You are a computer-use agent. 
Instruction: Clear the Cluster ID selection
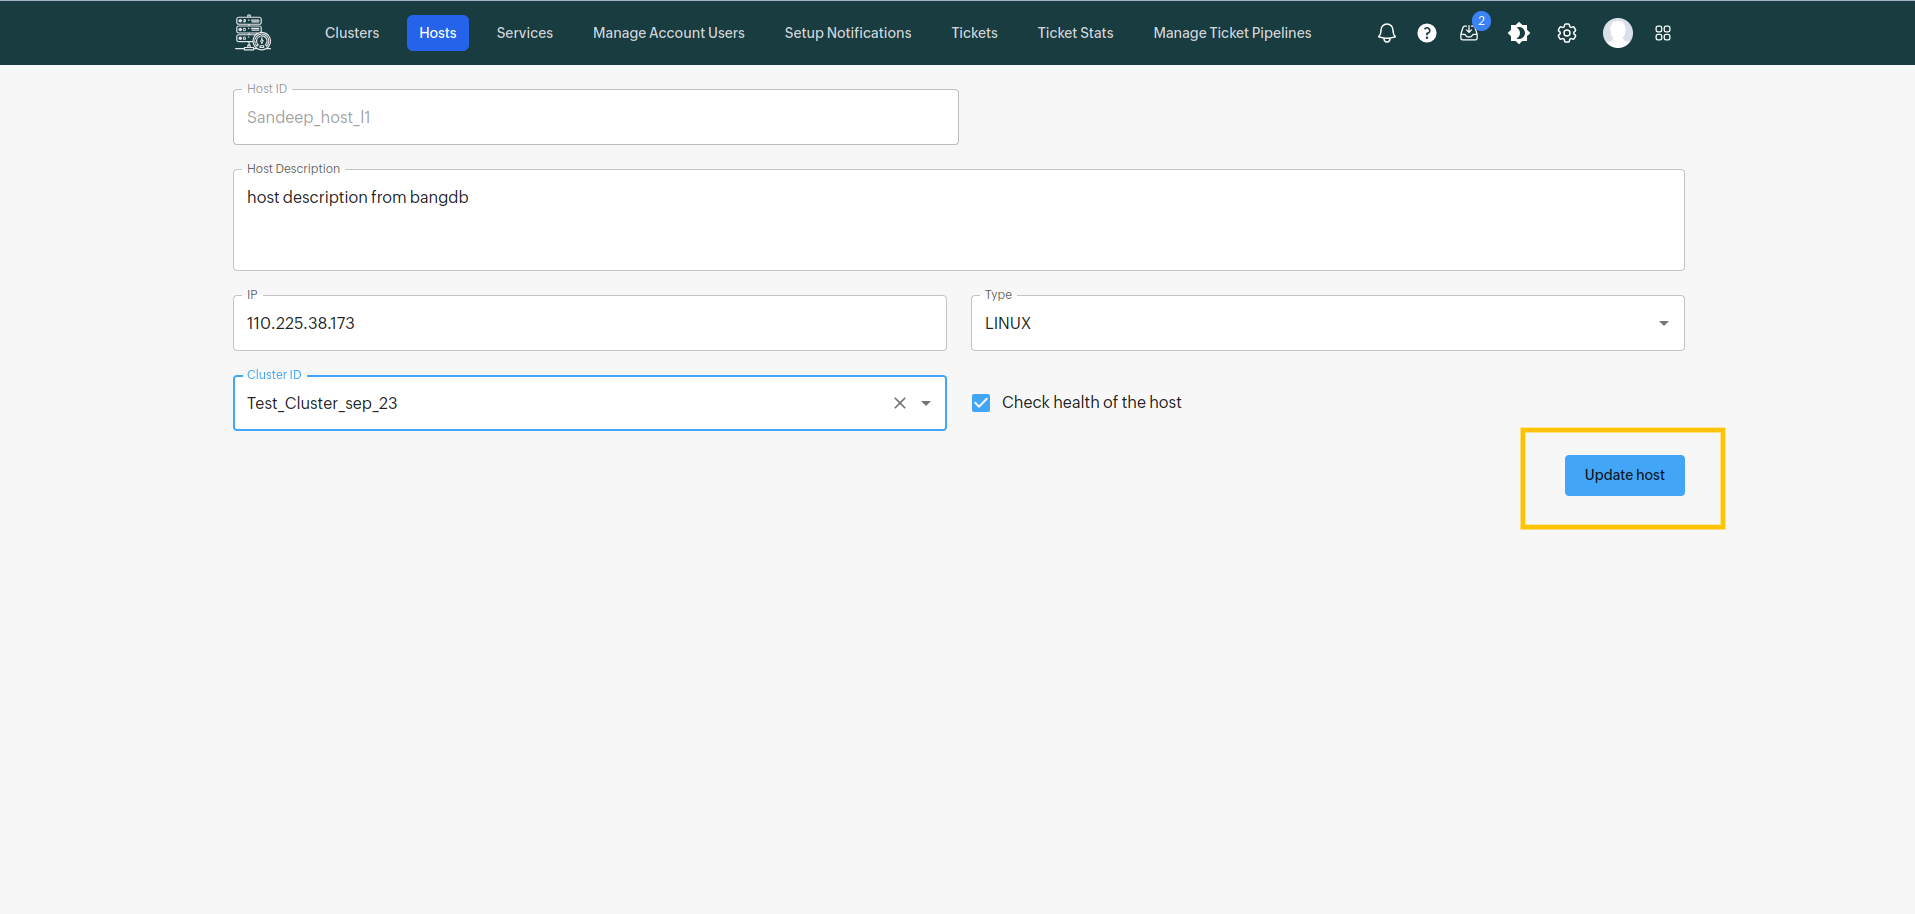pyautogui.click(x=900, y=403)
